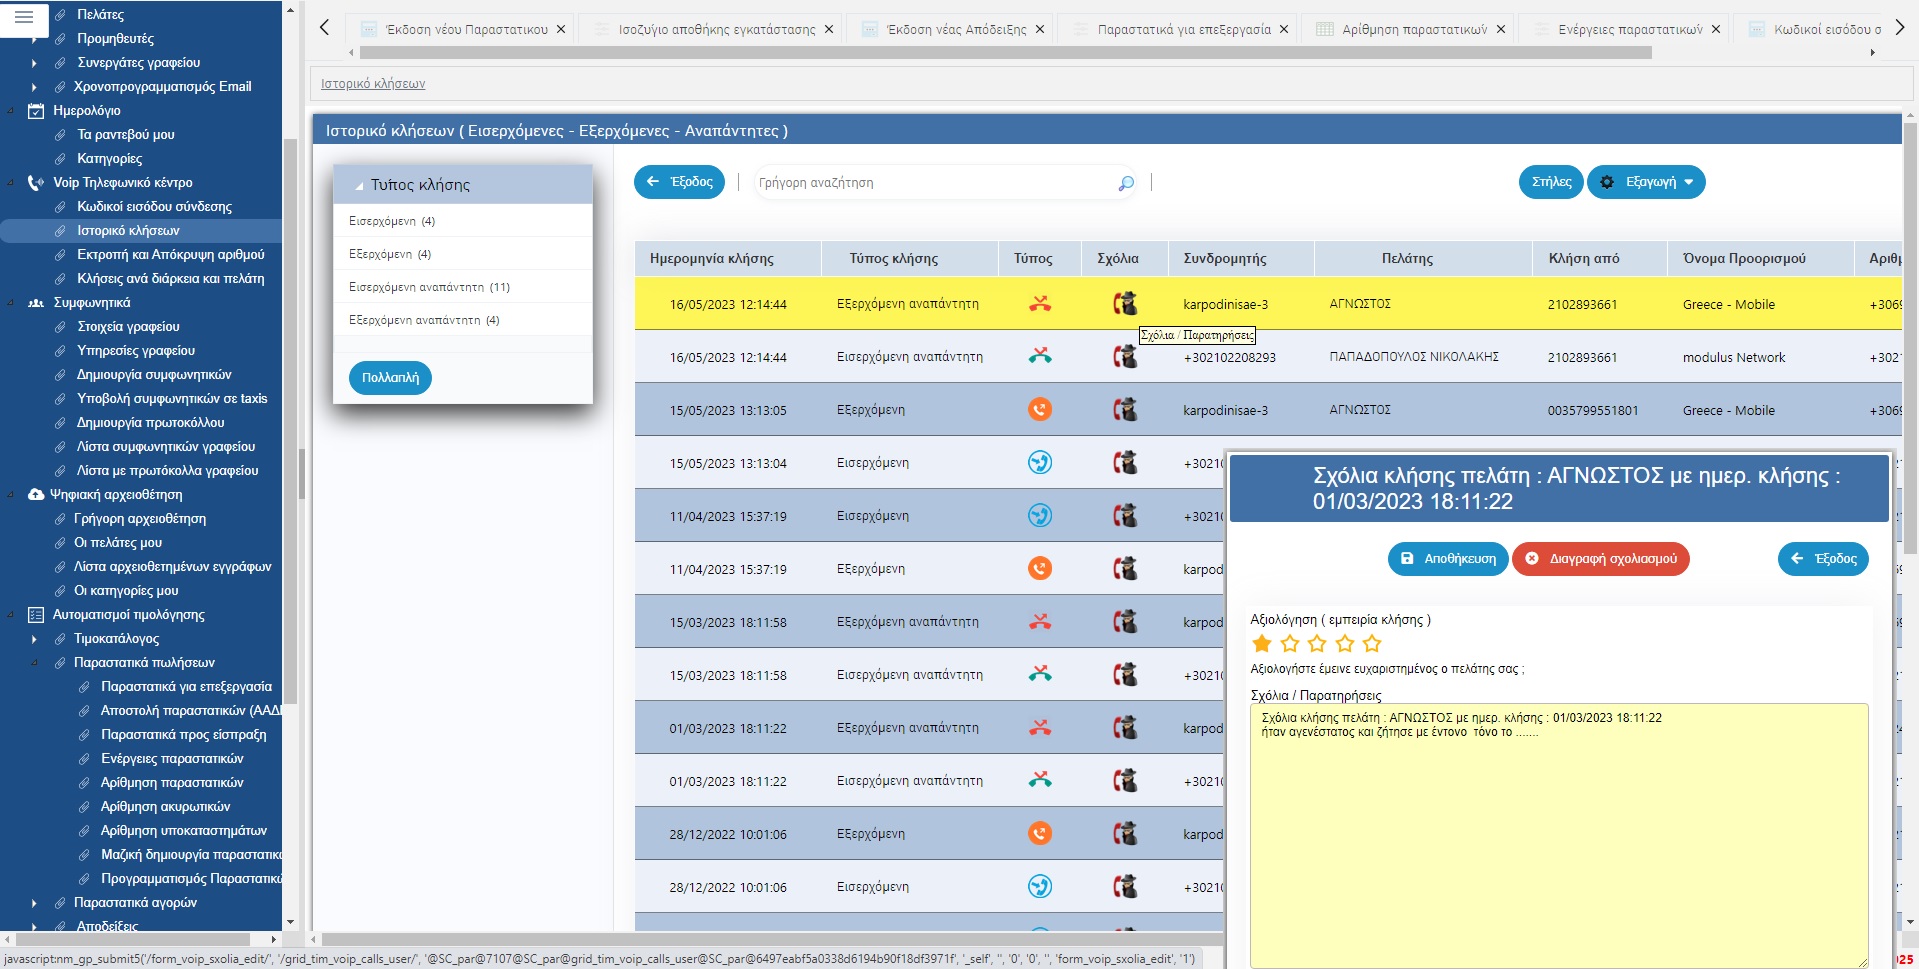This screenshot has height=969, width=1919.
Task: Click the Πολλαπλή button
Action: 390,378
